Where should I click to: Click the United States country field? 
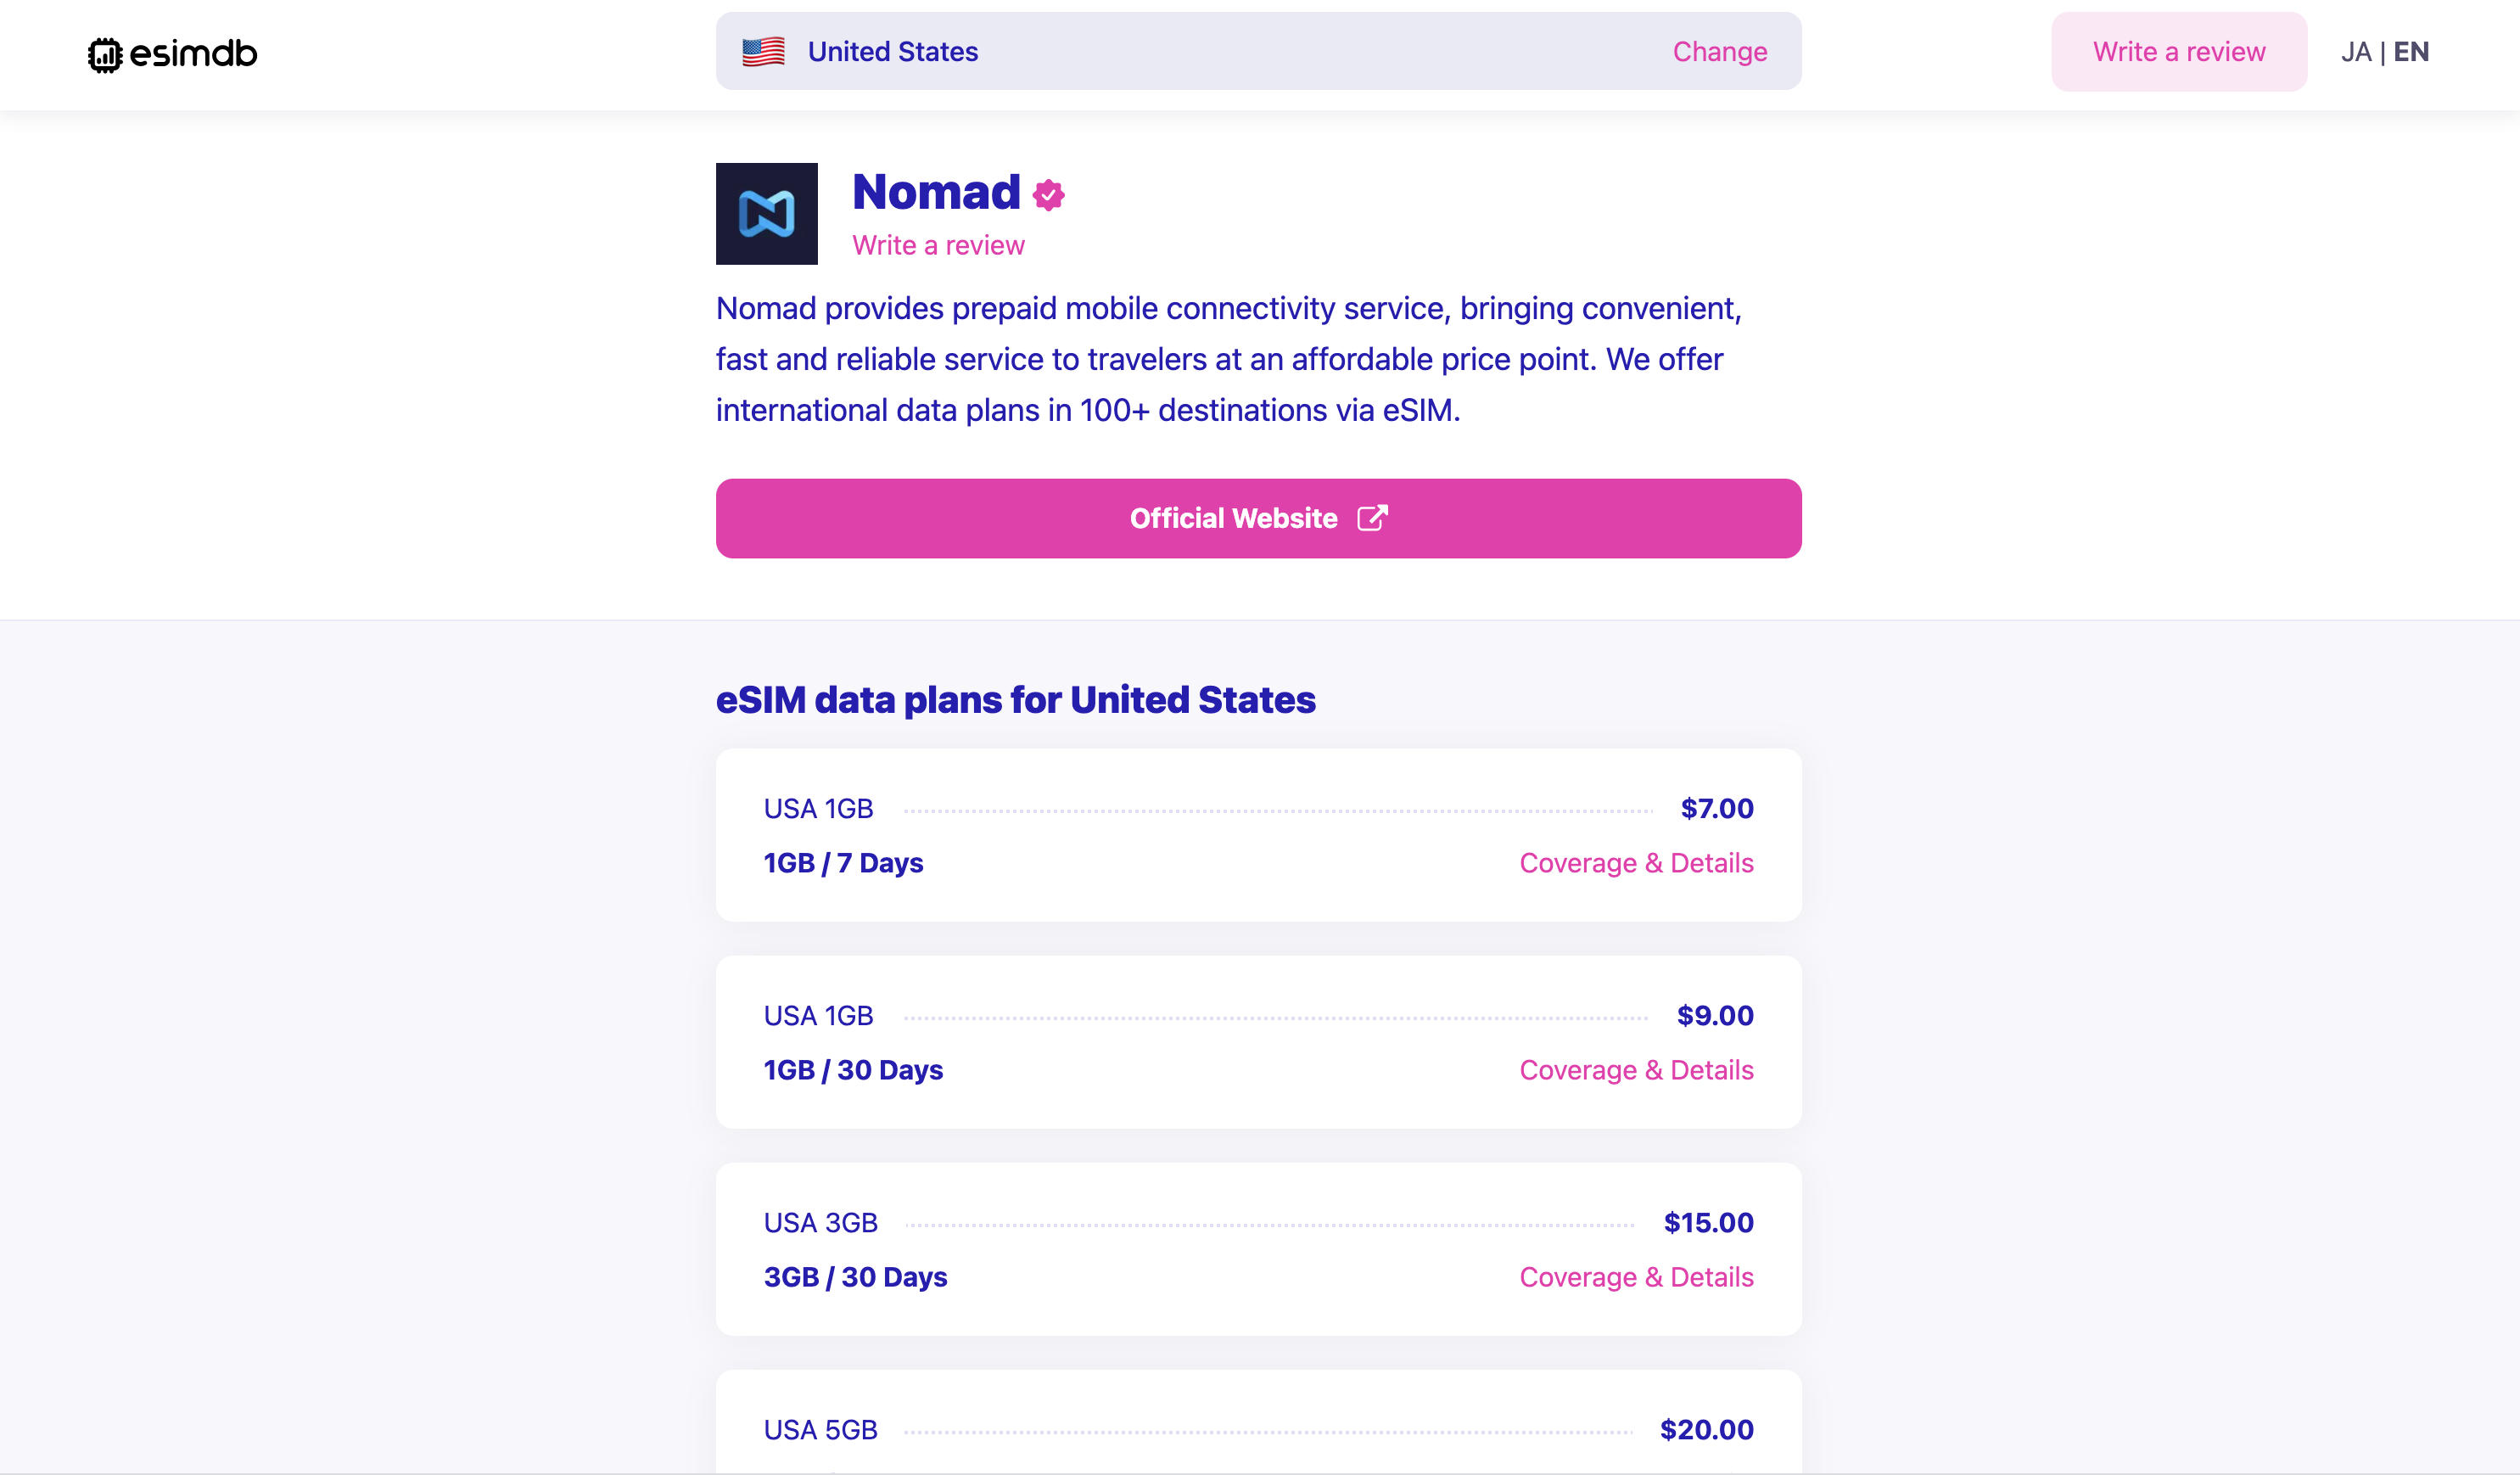tap(1200, 52)
